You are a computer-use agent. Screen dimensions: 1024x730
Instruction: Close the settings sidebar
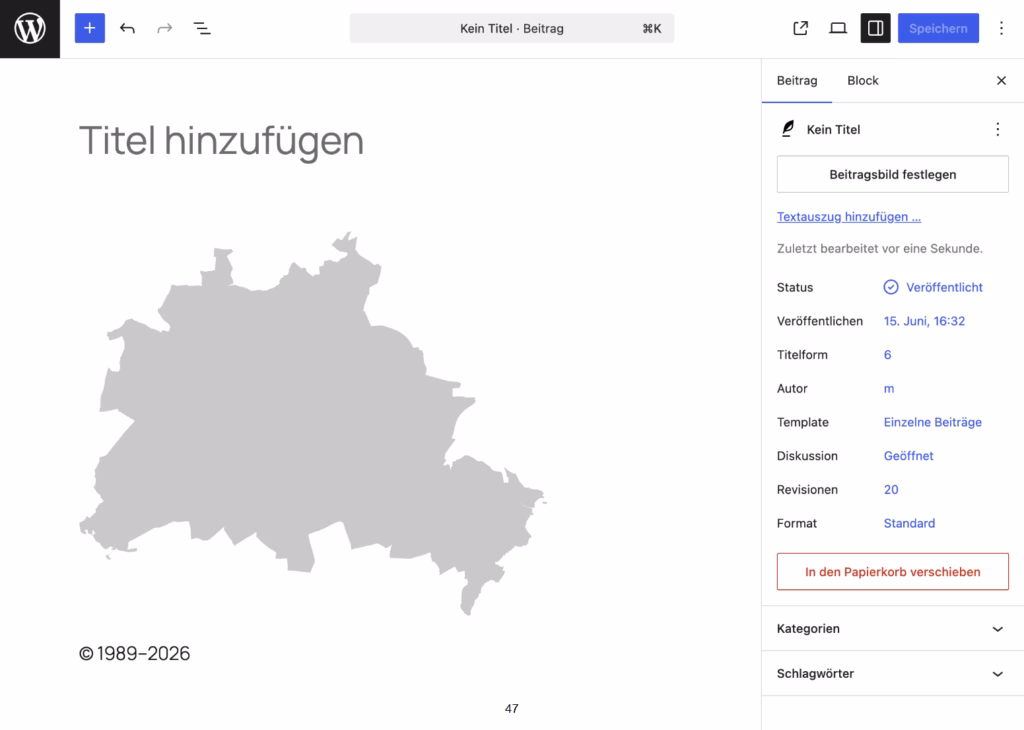[1001, 80]
